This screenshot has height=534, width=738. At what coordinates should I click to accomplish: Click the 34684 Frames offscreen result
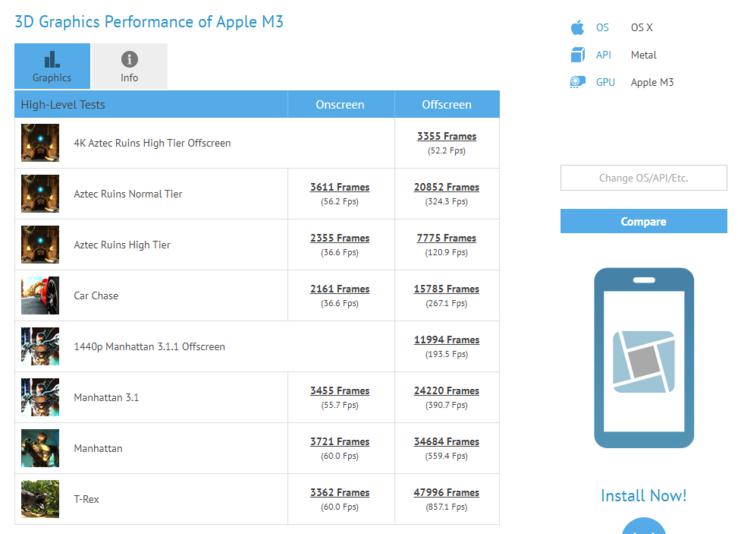447,441
